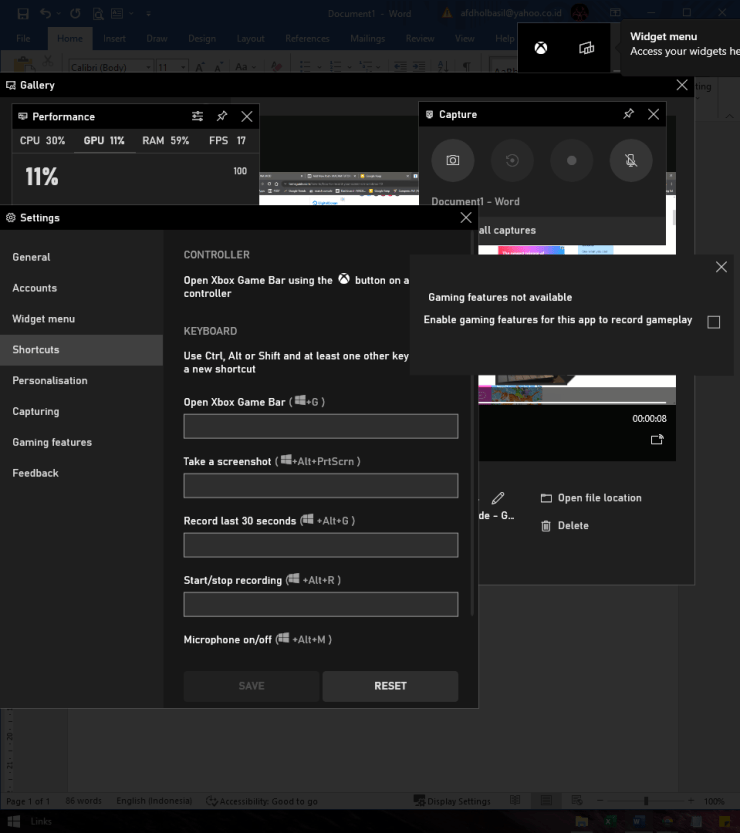The width and height of the screenshot is (740, 833).
Task: Enable gaming features for this app checkbox
Action: 714,322
